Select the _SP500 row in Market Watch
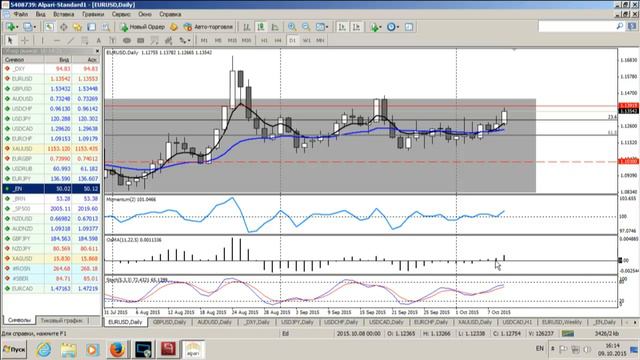This screenshot has width=640, height=360. click(x=51, y=209)
